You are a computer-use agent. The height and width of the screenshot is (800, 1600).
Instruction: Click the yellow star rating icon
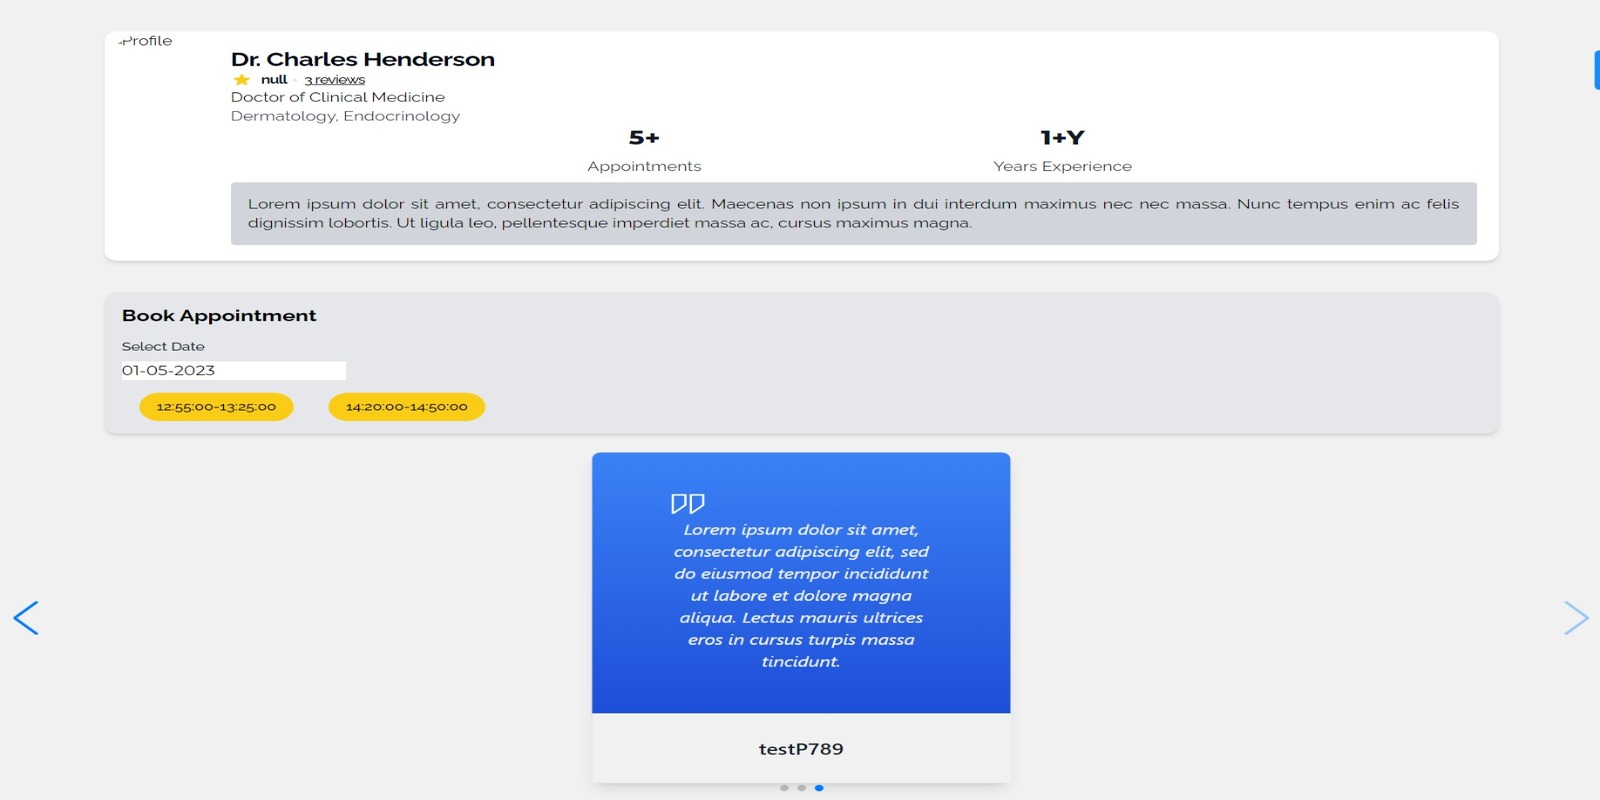point(241,80)
